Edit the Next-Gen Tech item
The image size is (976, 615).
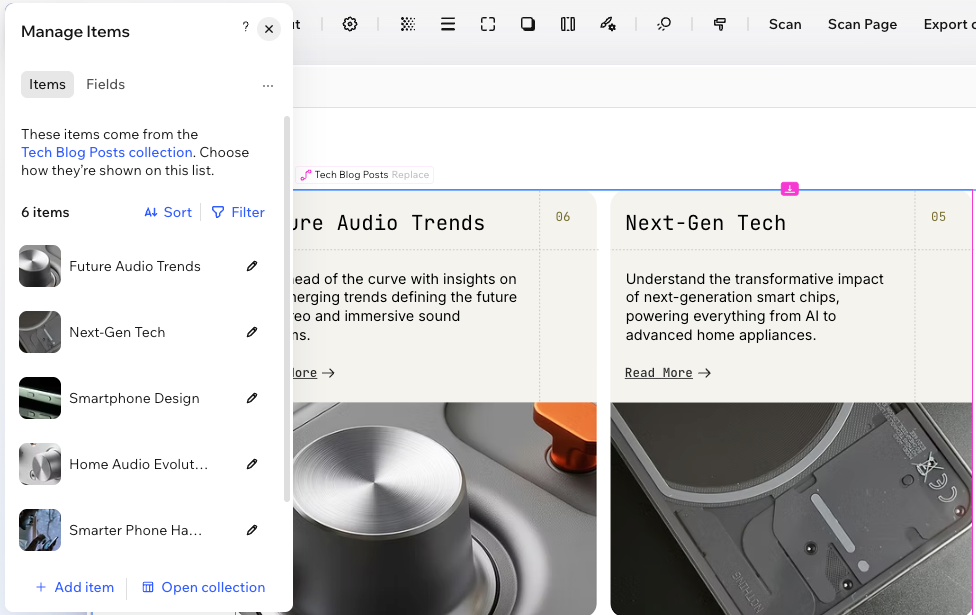[x=251, y=332]
